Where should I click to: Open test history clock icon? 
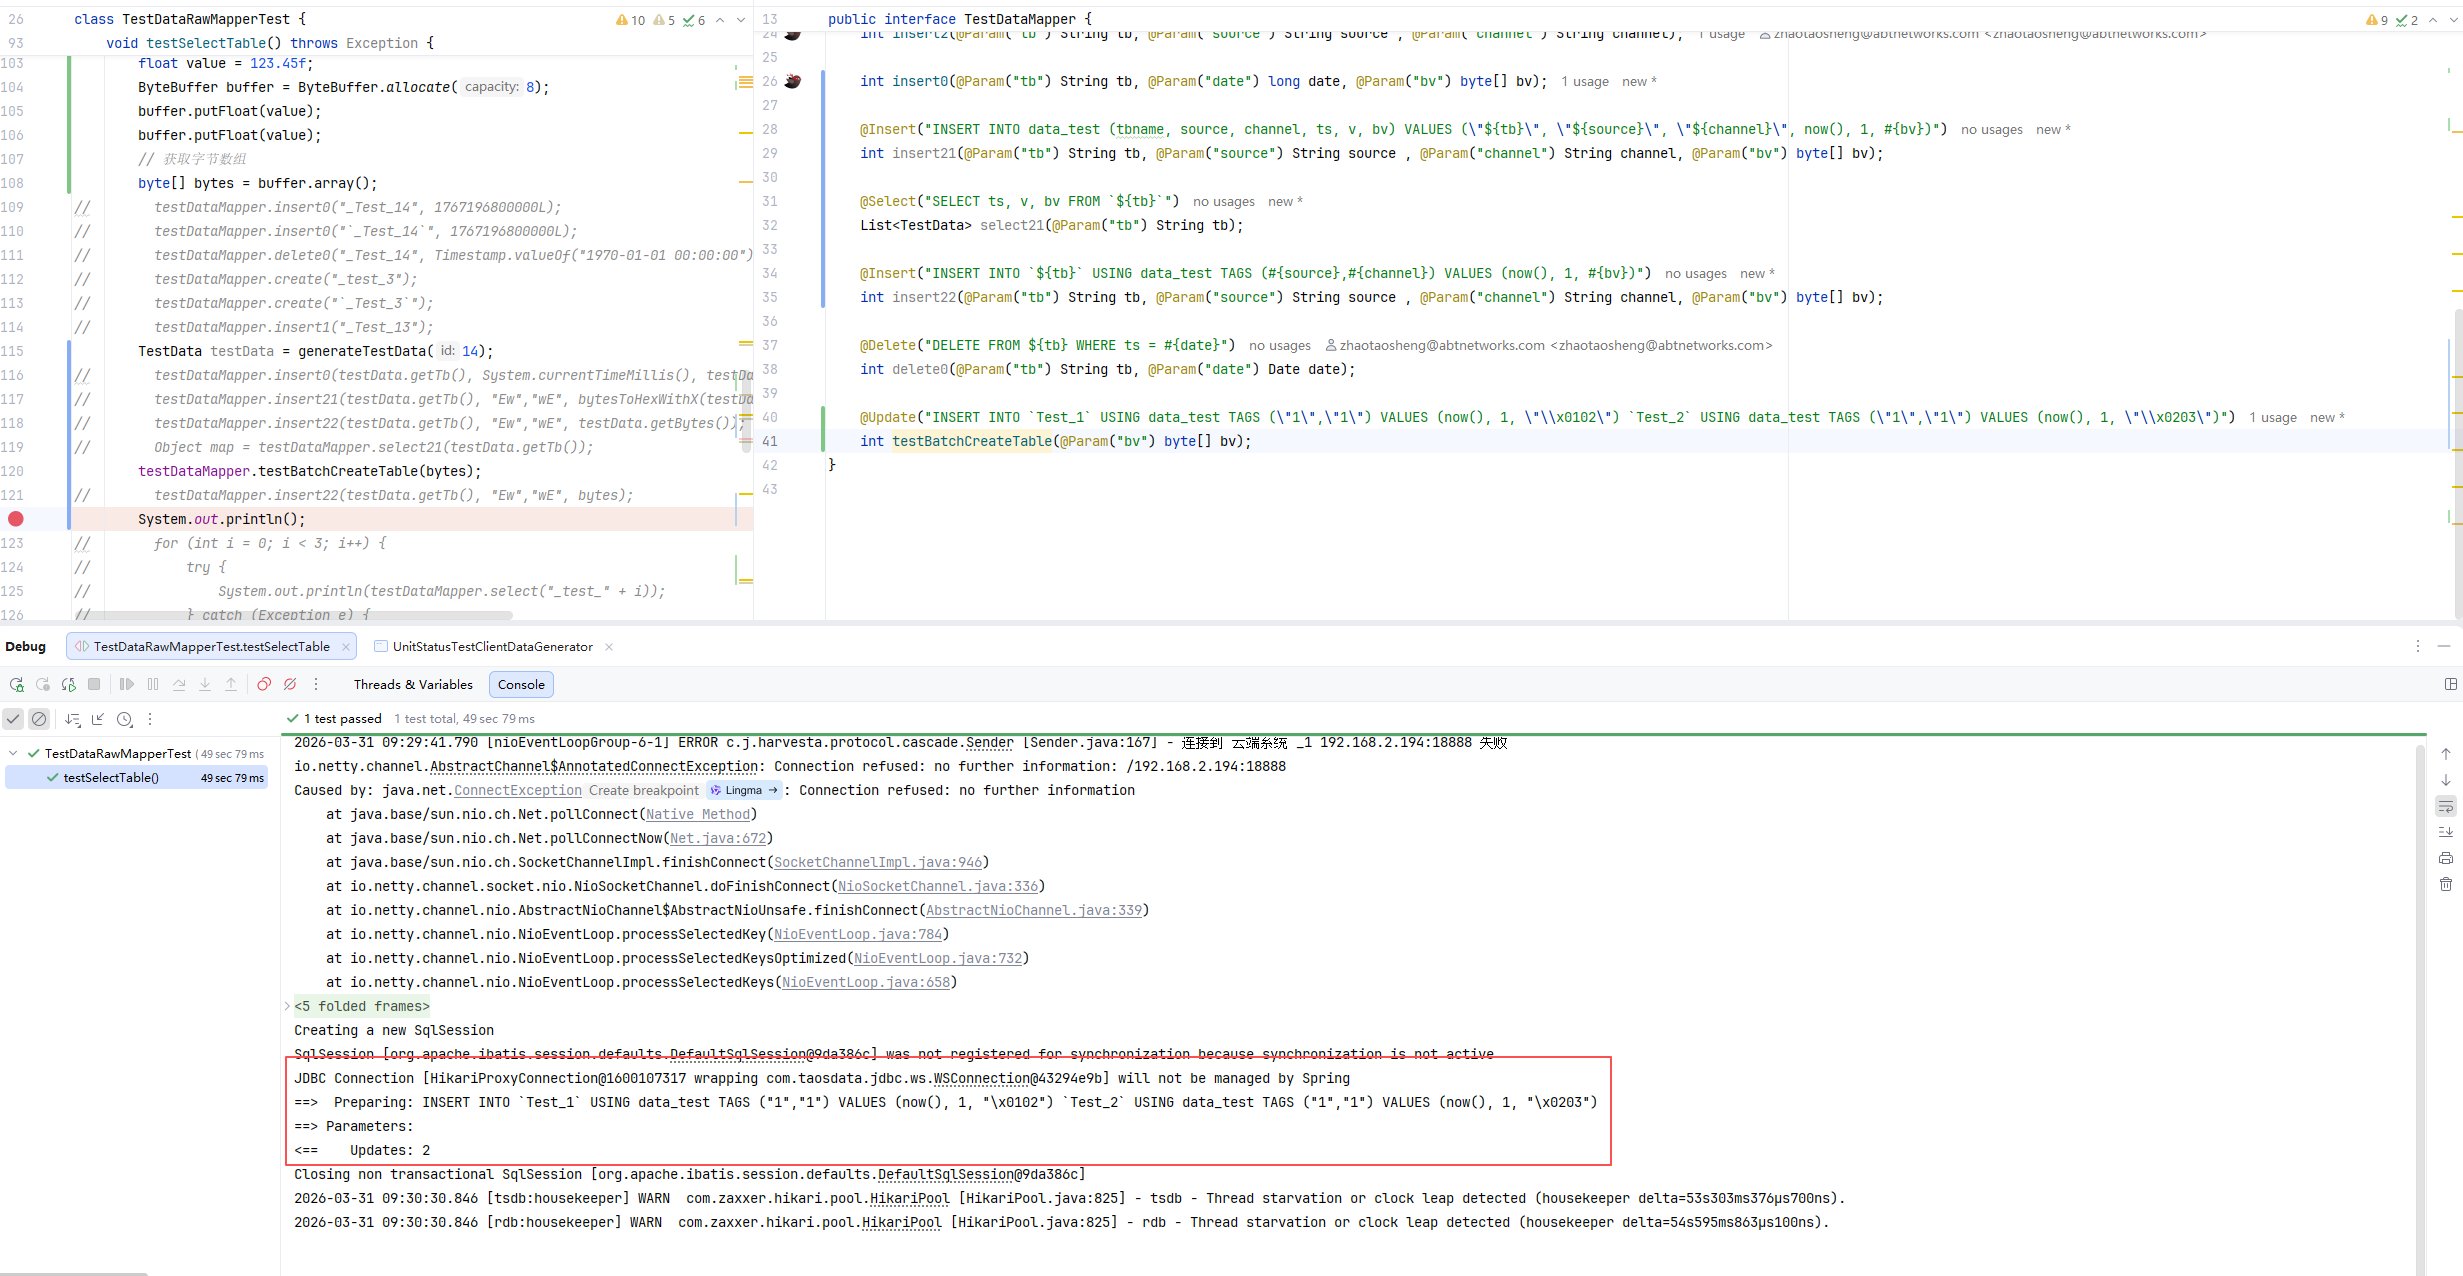124,719
